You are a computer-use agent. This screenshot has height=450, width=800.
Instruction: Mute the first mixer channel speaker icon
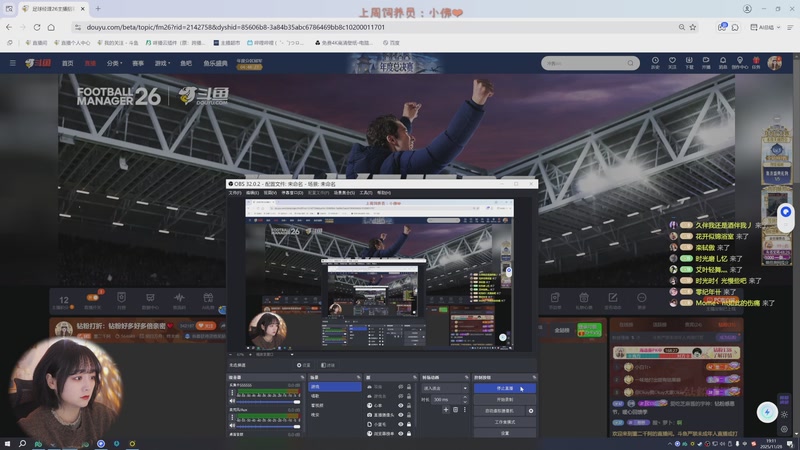pos(232,402)
